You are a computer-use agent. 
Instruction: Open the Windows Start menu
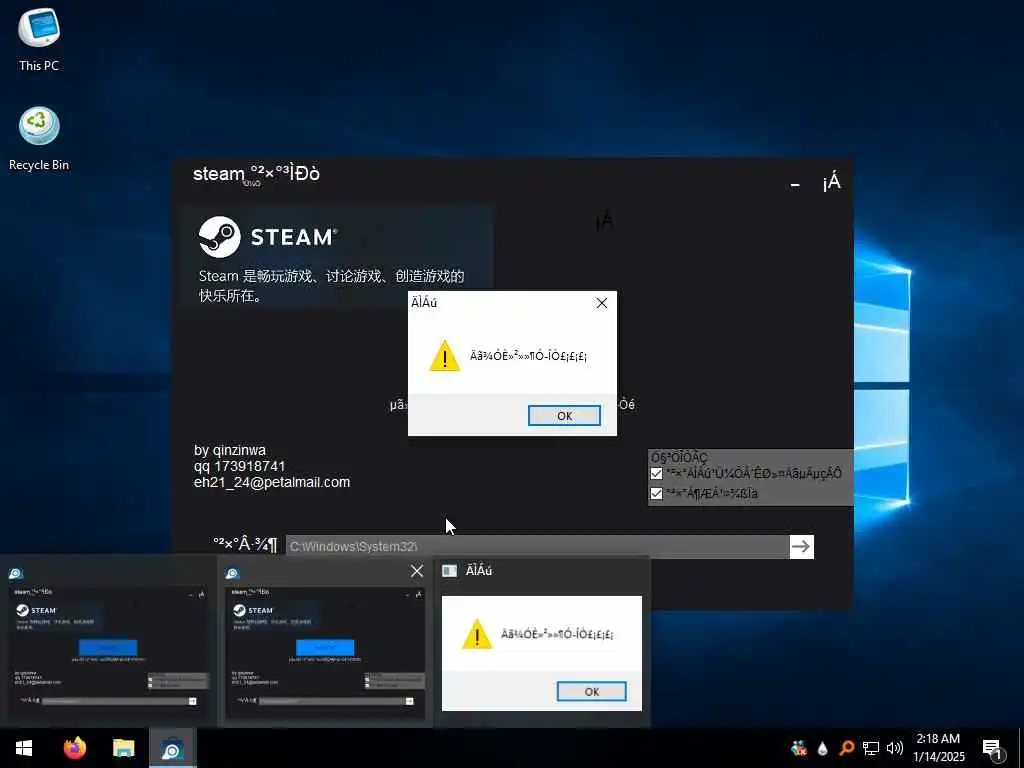pos(24,748)
